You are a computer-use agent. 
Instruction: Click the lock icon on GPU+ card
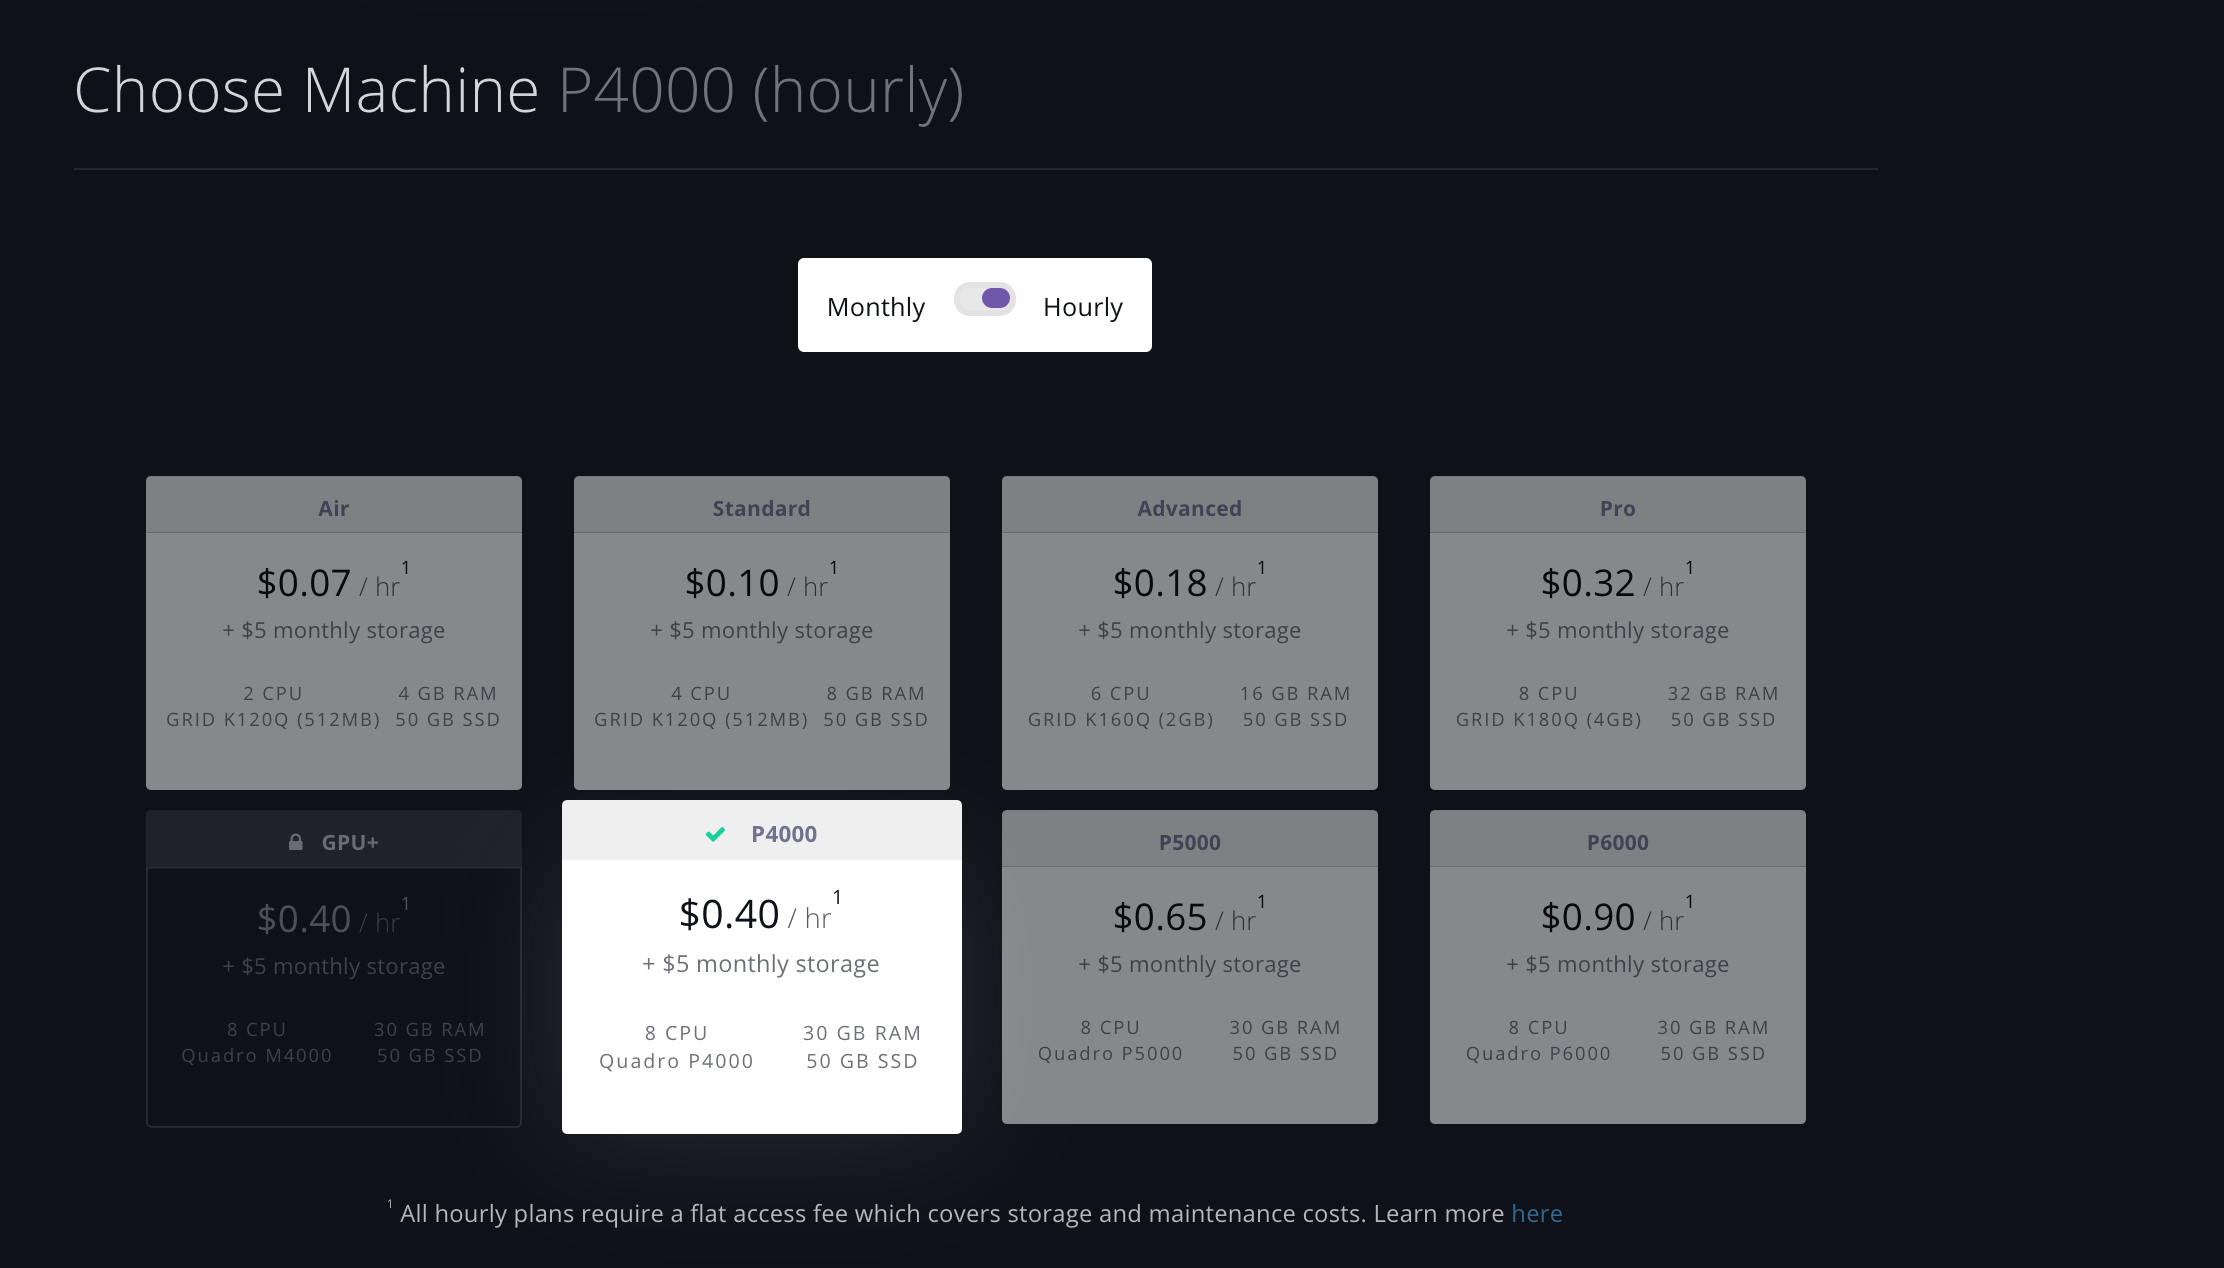point(296,842)
